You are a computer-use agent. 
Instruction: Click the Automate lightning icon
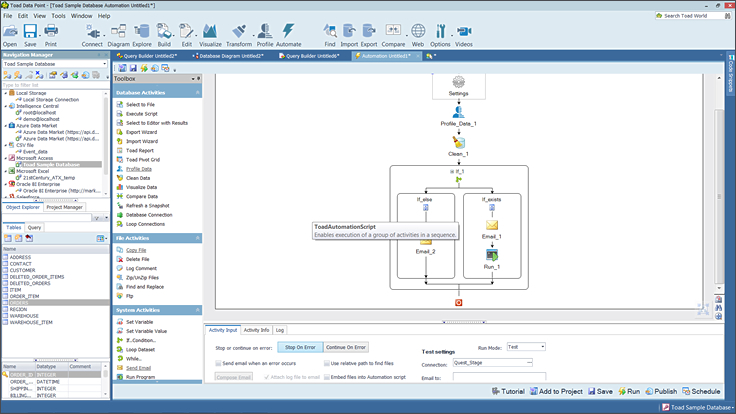(x=288, y=33)
